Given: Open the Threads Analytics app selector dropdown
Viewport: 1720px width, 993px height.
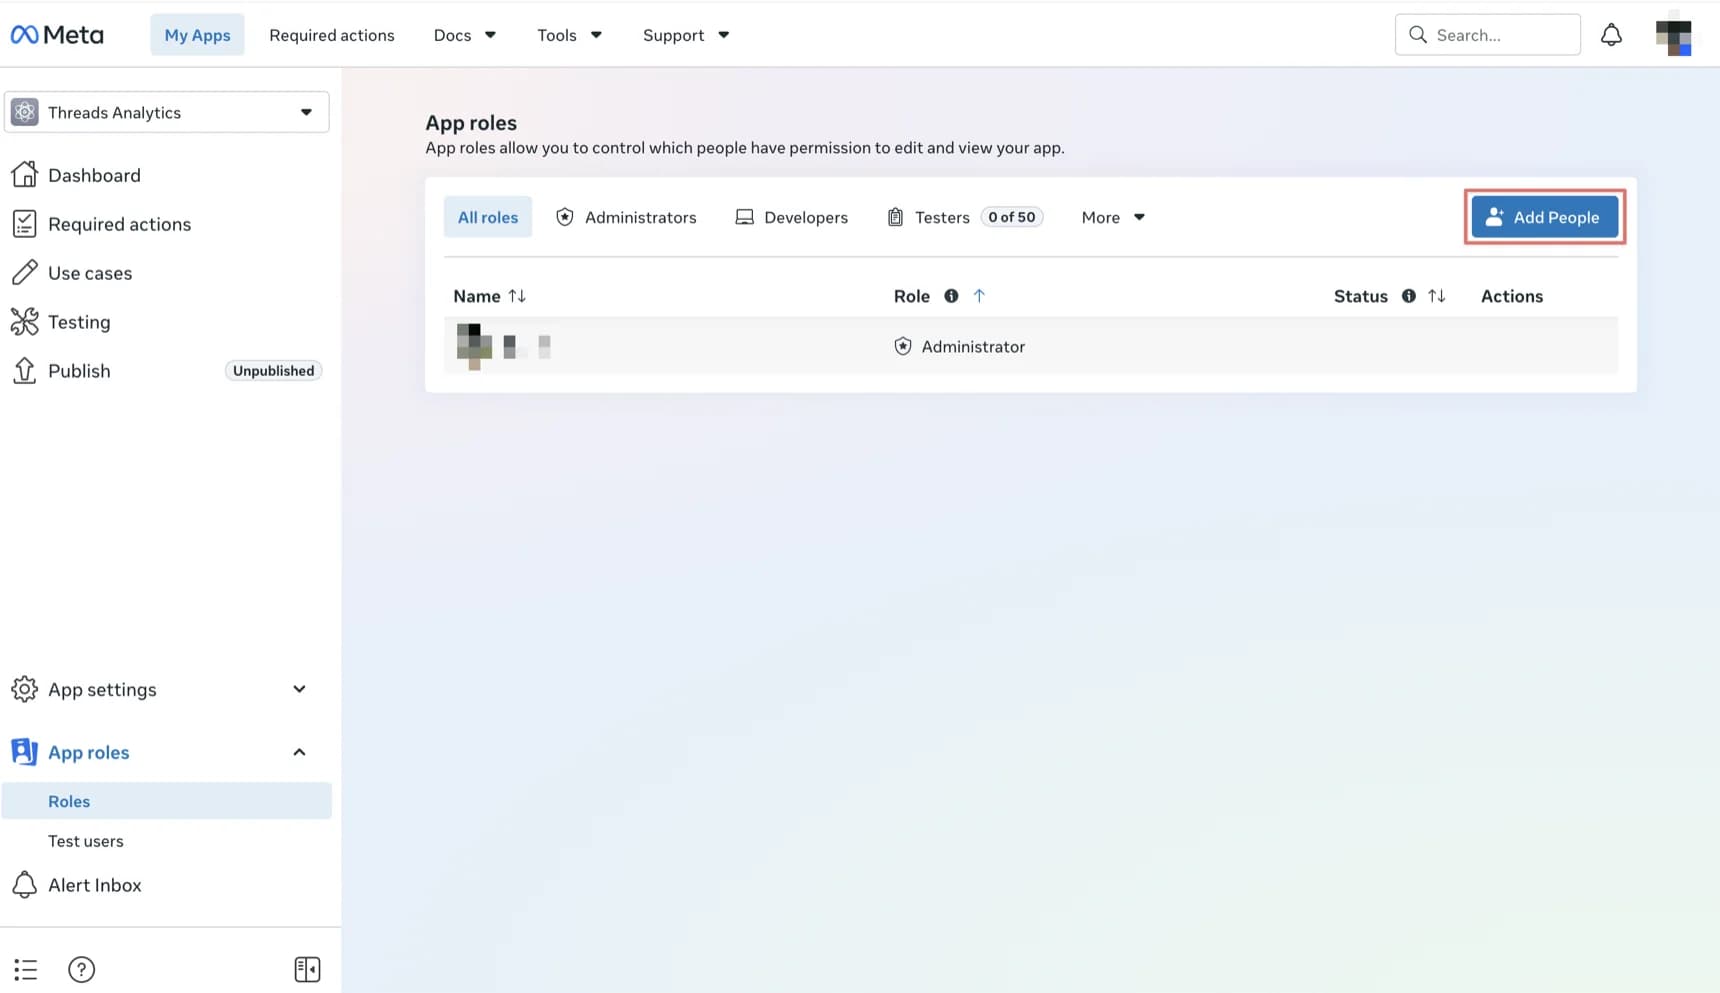Looking at the screenshot, I should 167,112.
